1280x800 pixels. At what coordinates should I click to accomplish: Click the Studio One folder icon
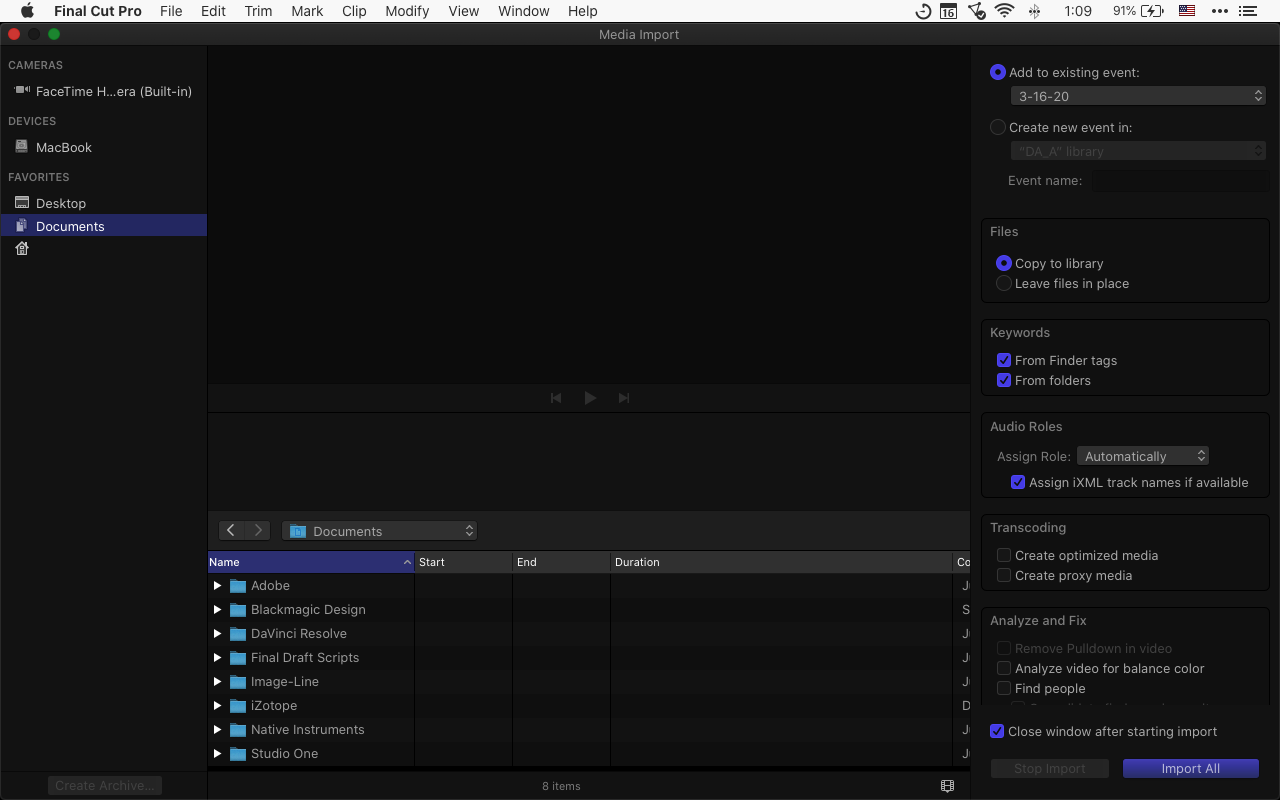(238, 754)
